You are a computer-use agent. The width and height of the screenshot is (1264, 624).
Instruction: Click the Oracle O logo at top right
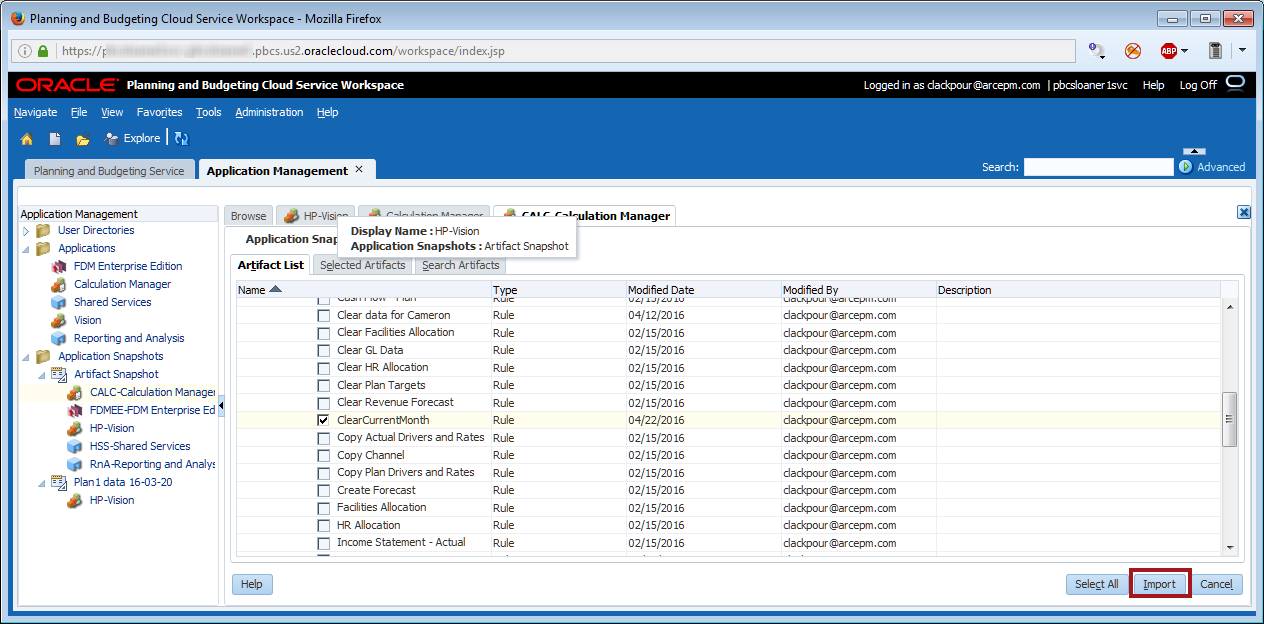pyautogui.click(x=1235, y=82)
